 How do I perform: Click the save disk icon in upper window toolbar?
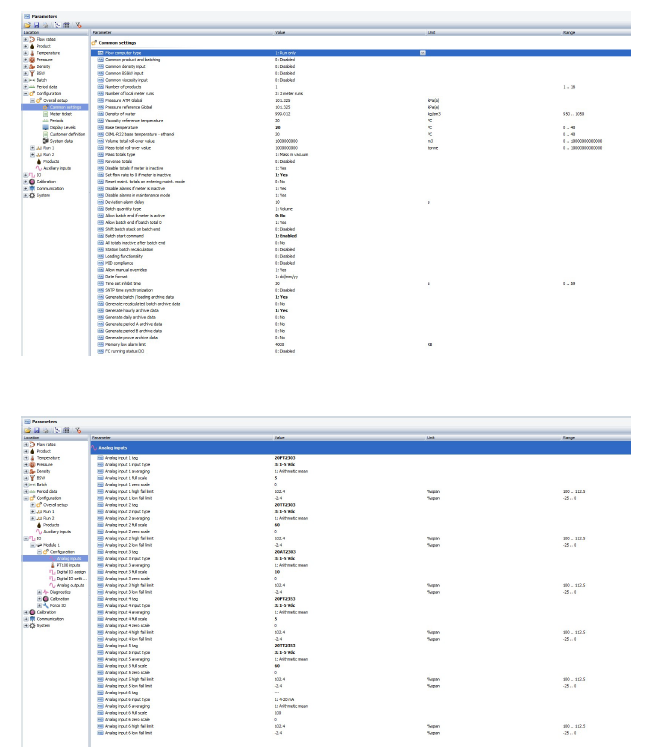(36, 25)
